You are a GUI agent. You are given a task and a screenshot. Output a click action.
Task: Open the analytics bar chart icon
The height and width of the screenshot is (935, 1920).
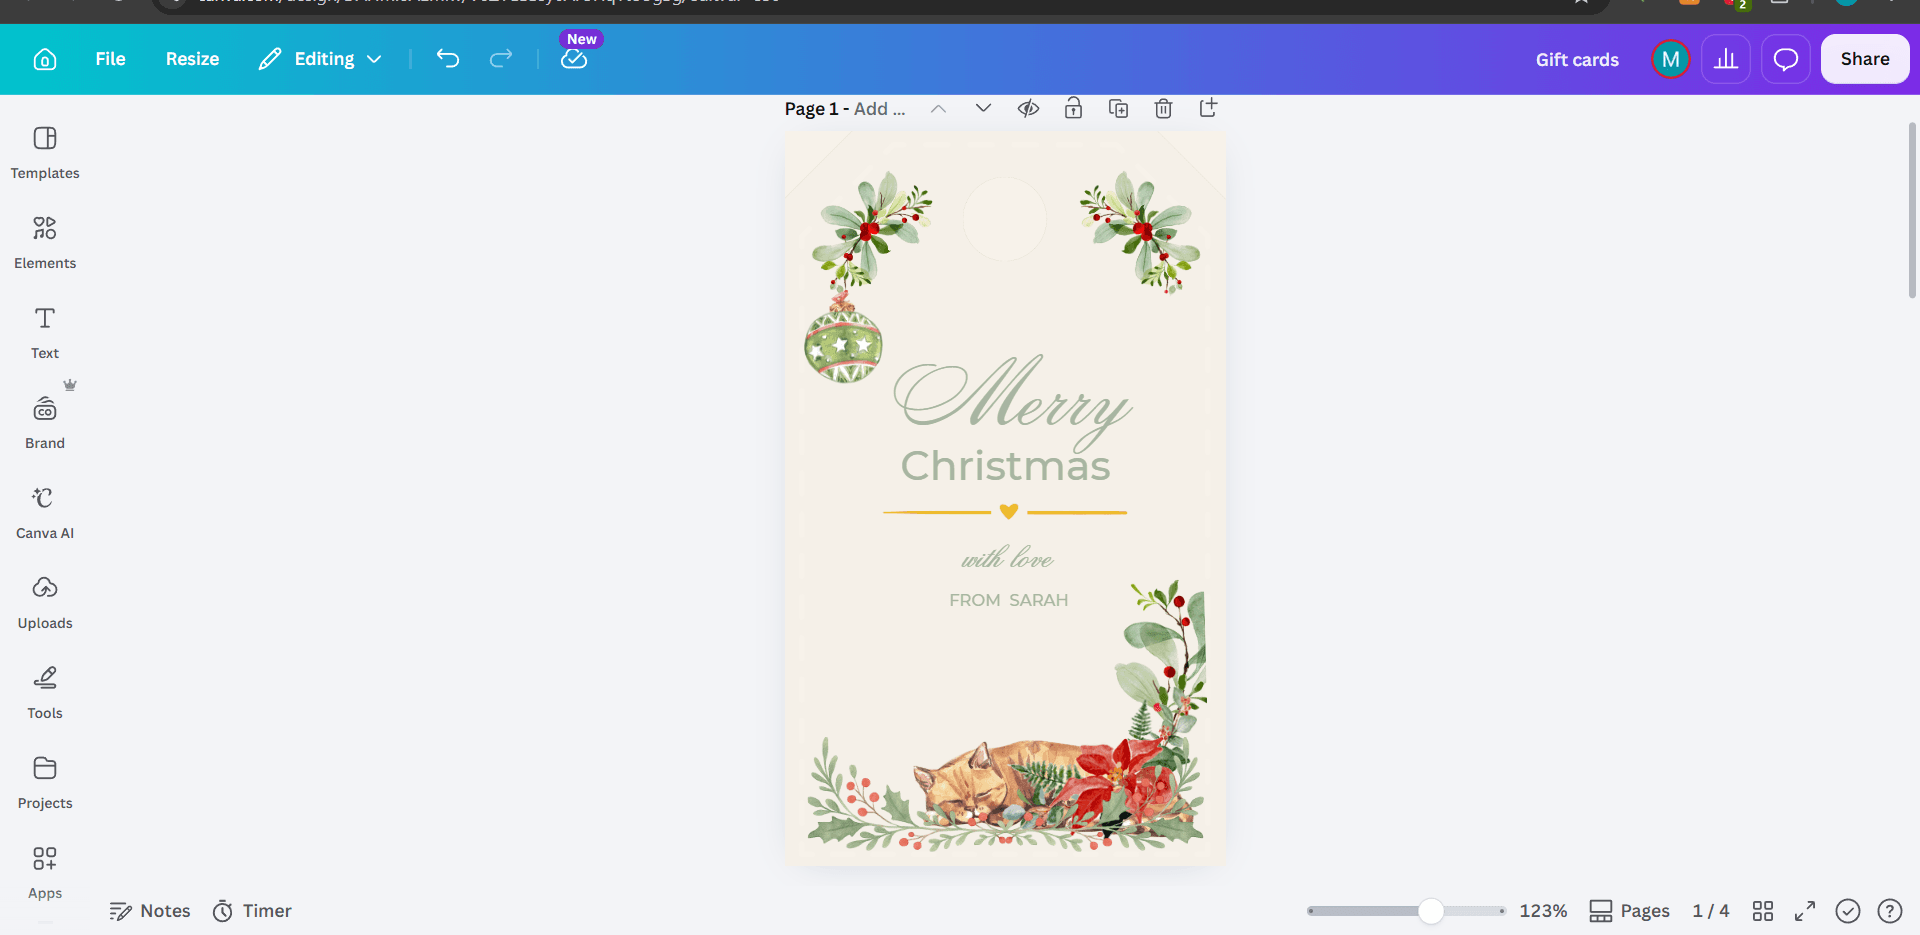click(1726, 59)
